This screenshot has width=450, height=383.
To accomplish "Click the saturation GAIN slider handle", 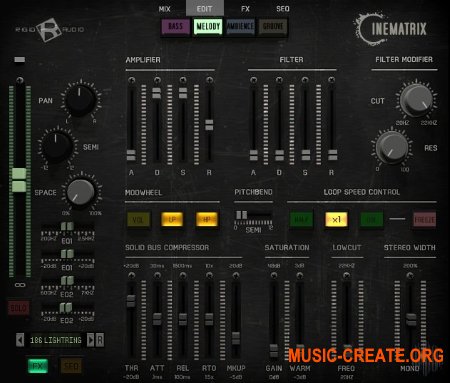I will pyautogui.click(x=274, y=350).
